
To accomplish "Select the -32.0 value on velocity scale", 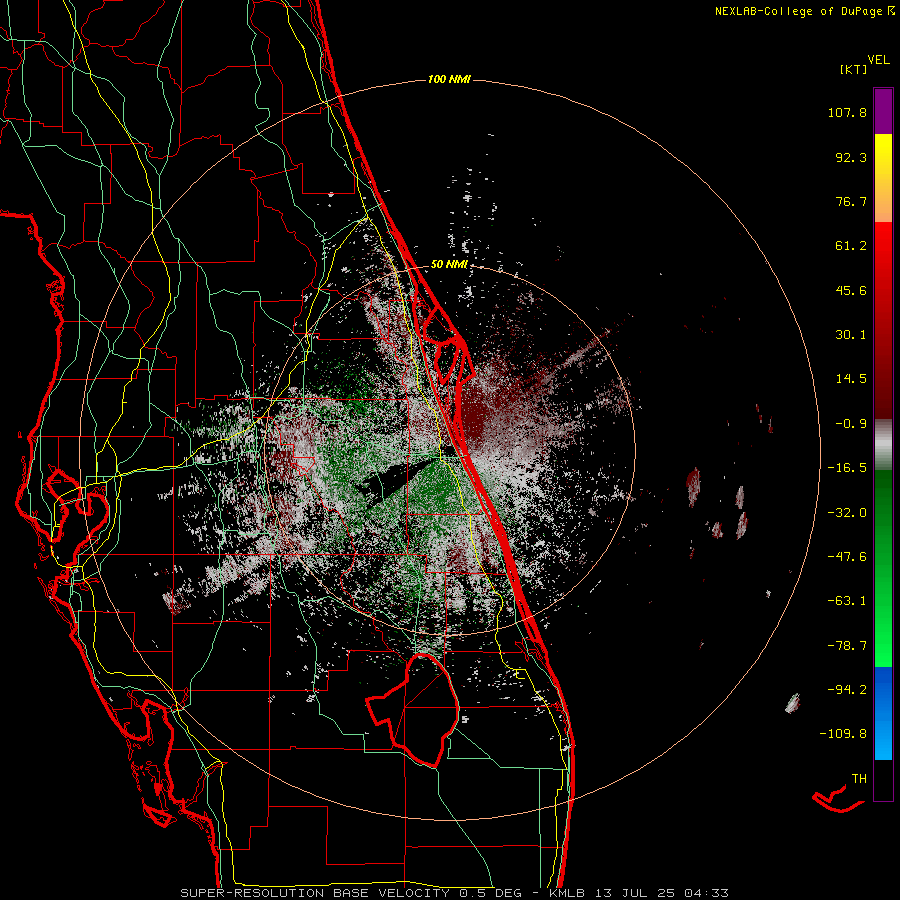I will [847, 513].
